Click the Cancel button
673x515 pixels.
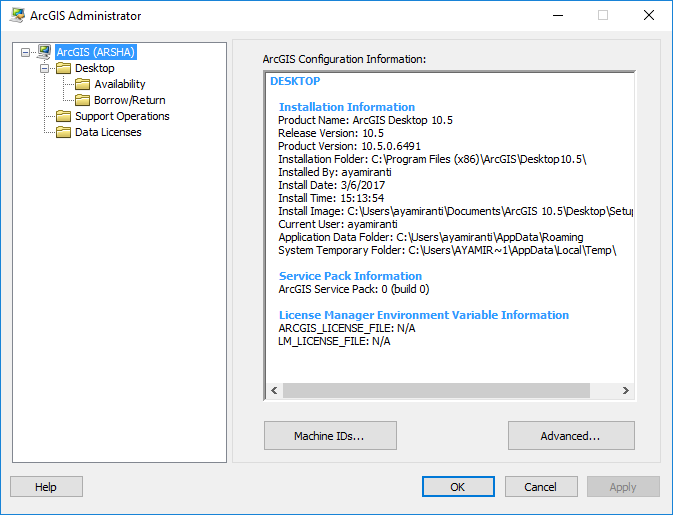click(x=541, y=487)
